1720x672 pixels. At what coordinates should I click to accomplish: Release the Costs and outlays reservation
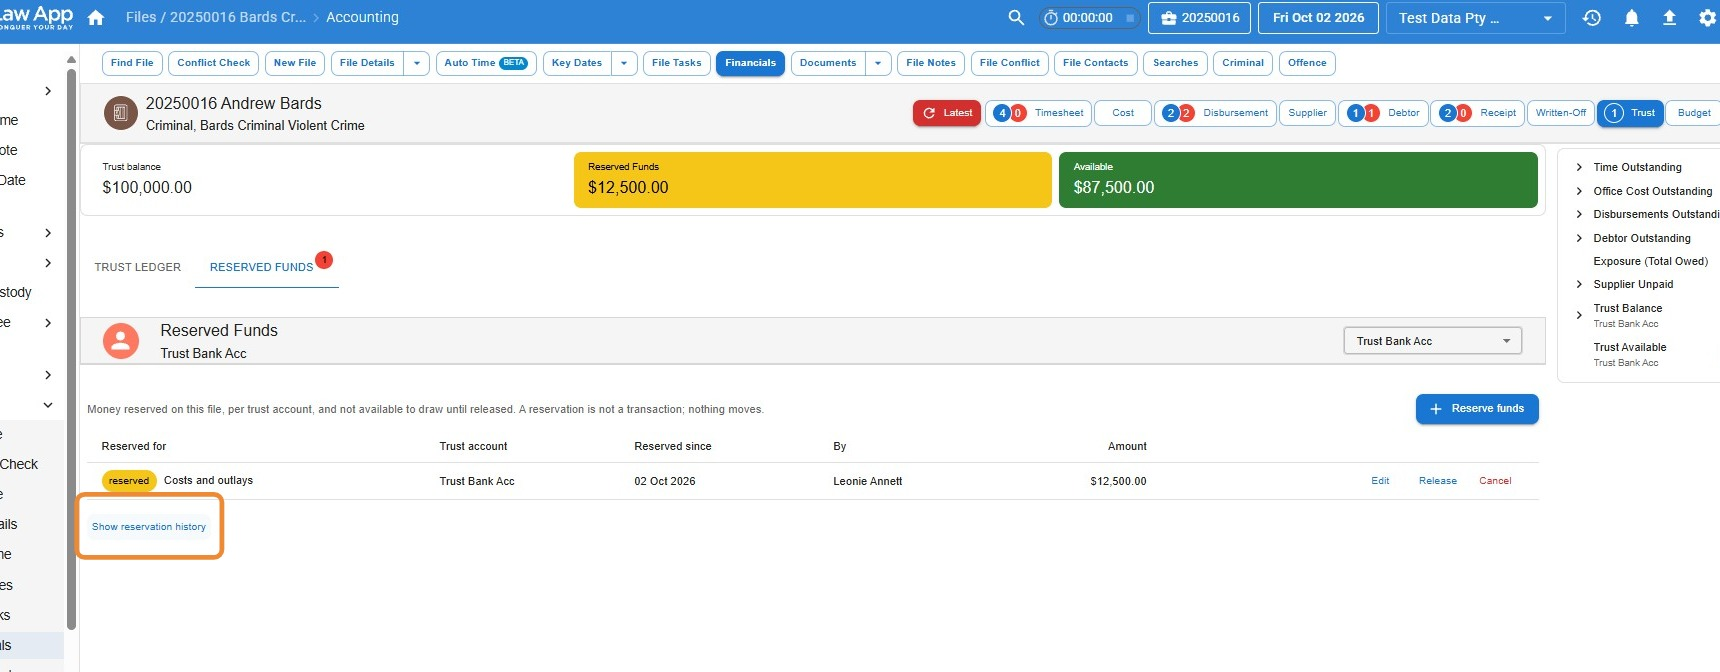1438,481
